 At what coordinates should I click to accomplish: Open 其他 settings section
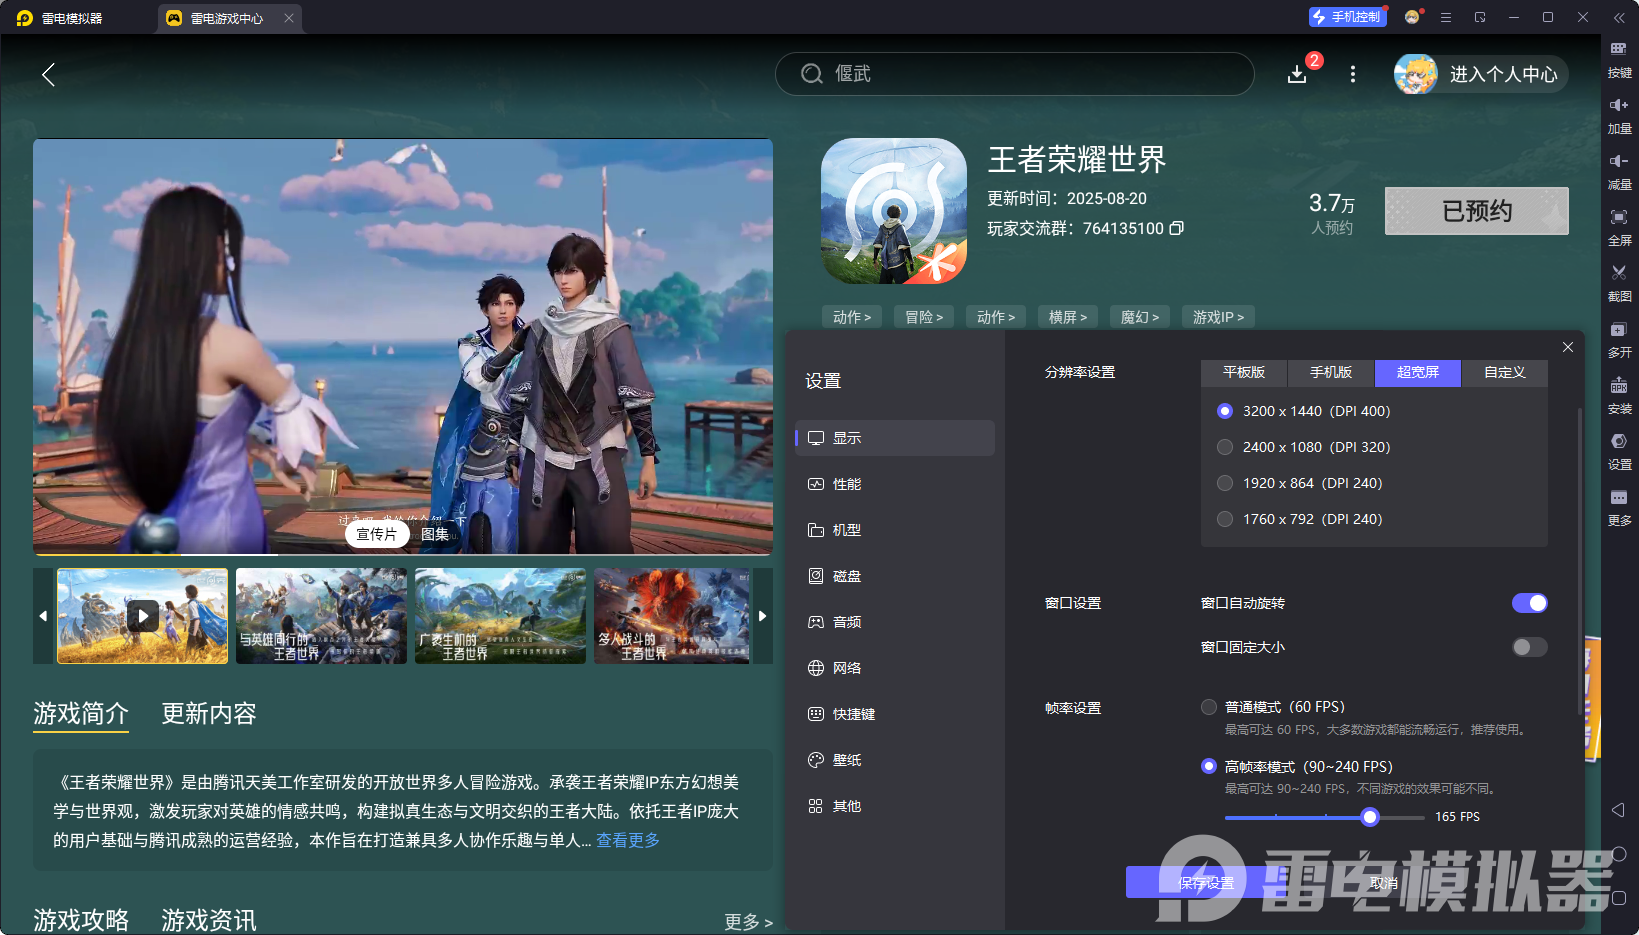point(895,806)
